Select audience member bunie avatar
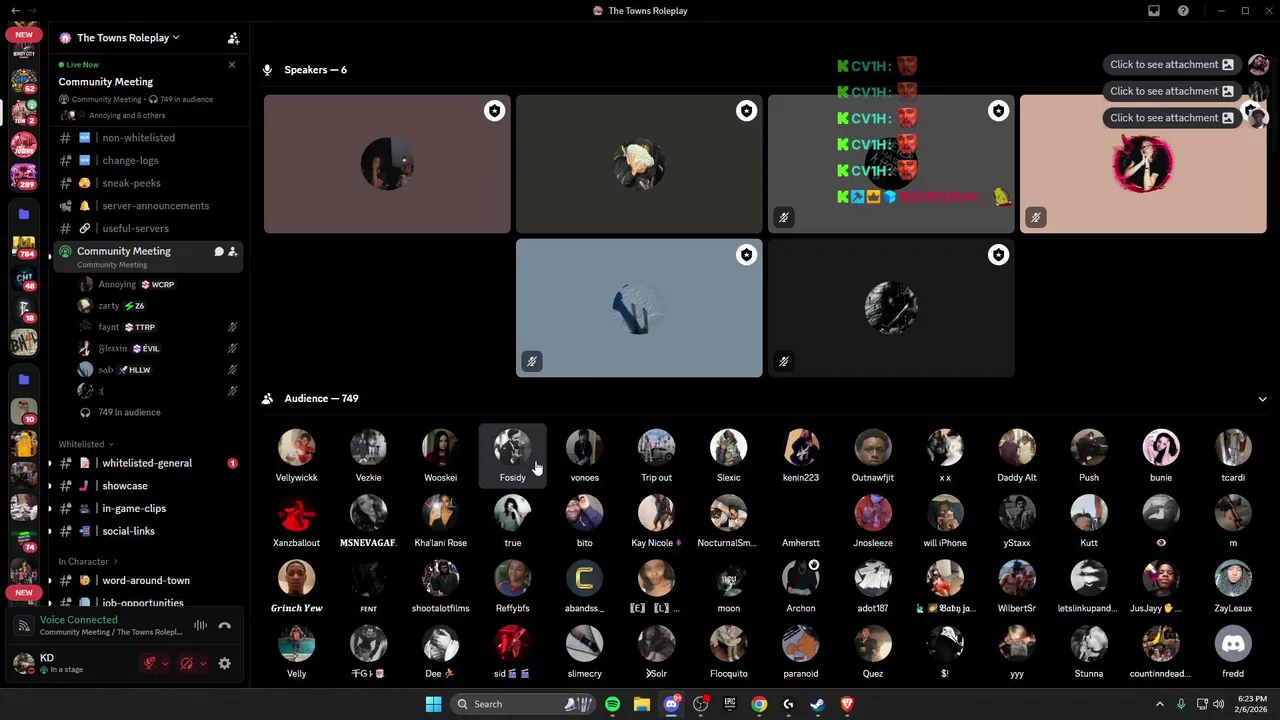 coord(1161,448)
